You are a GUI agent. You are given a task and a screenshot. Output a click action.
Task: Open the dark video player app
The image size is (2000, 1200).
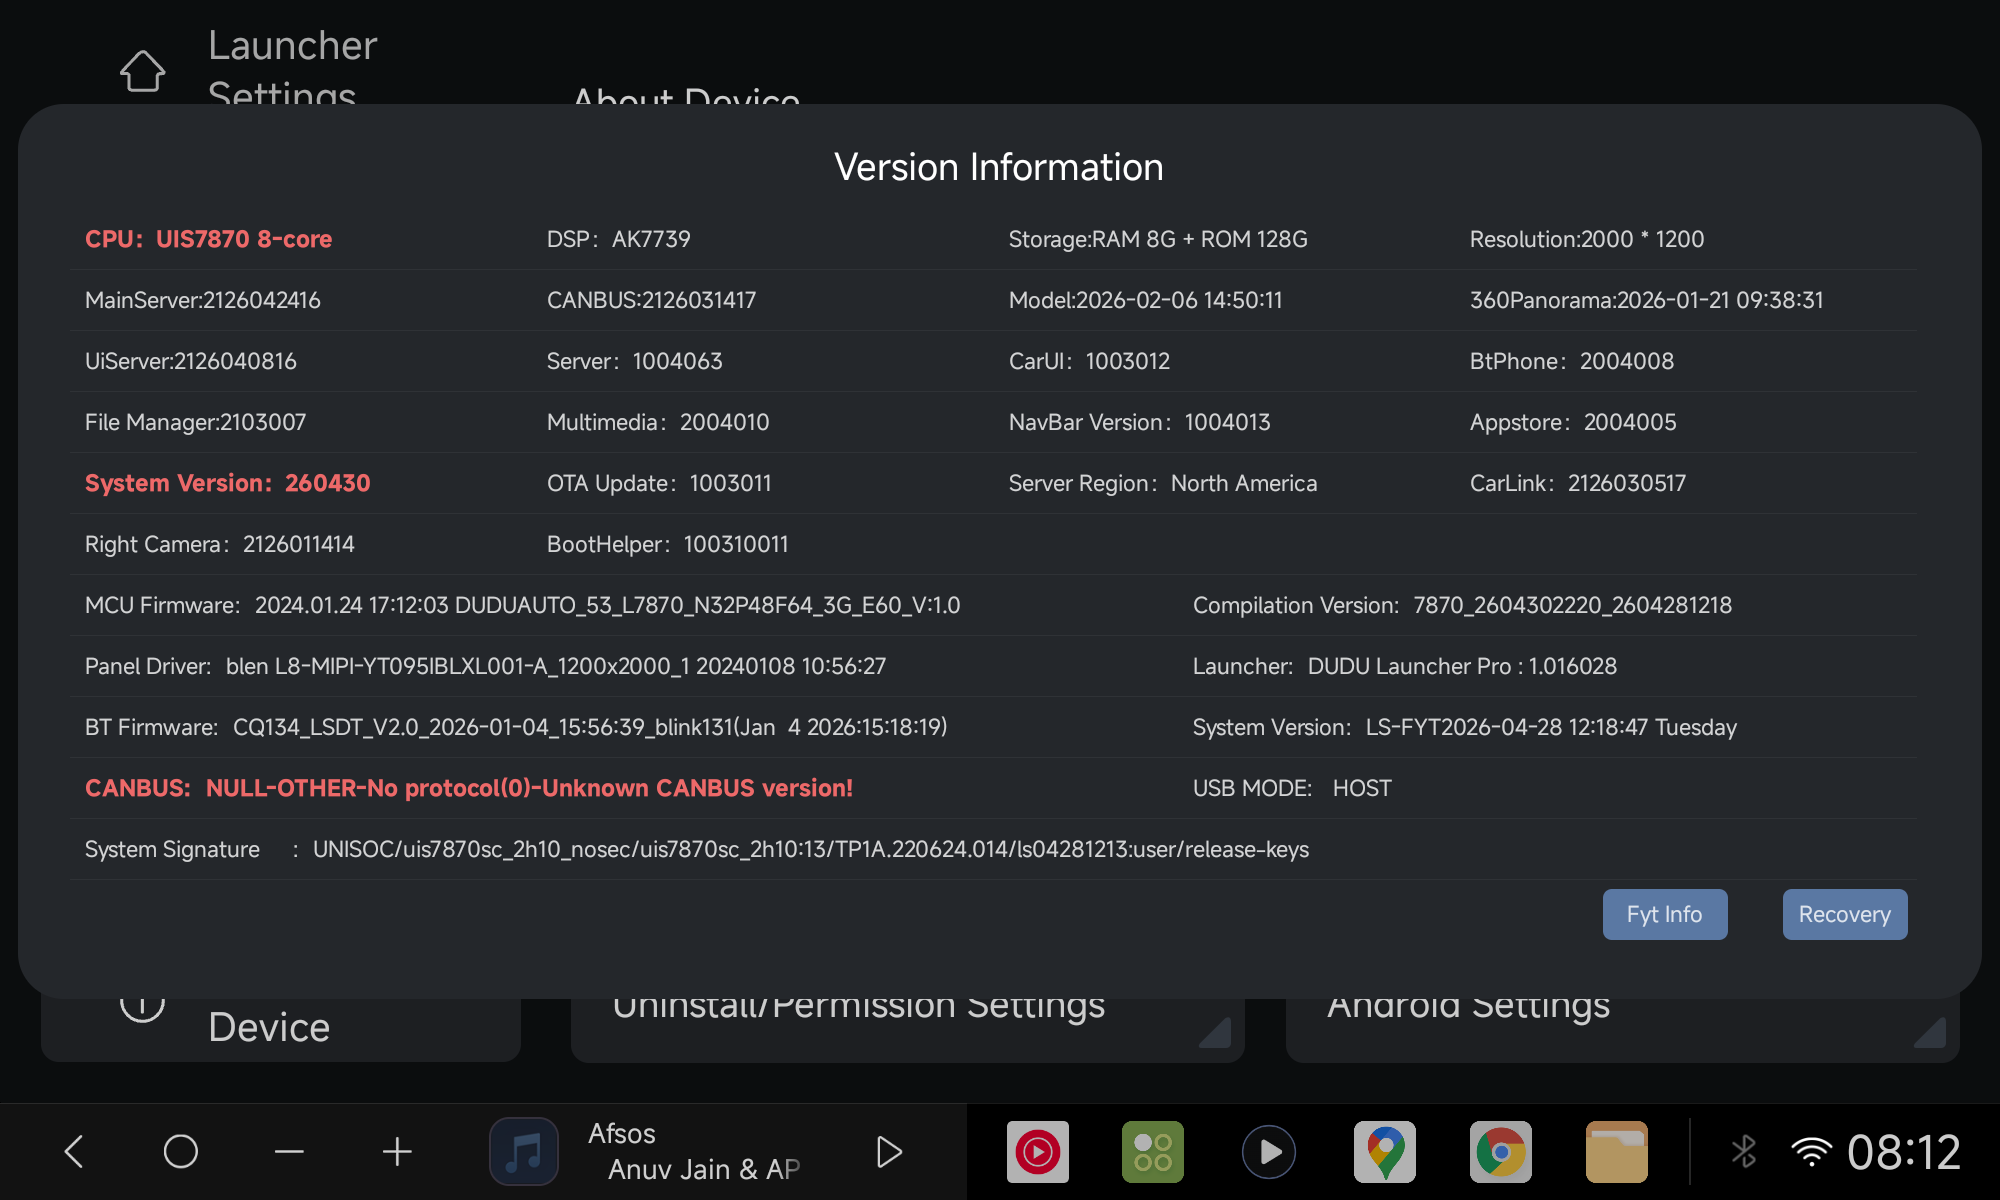click(1269, 1152)
